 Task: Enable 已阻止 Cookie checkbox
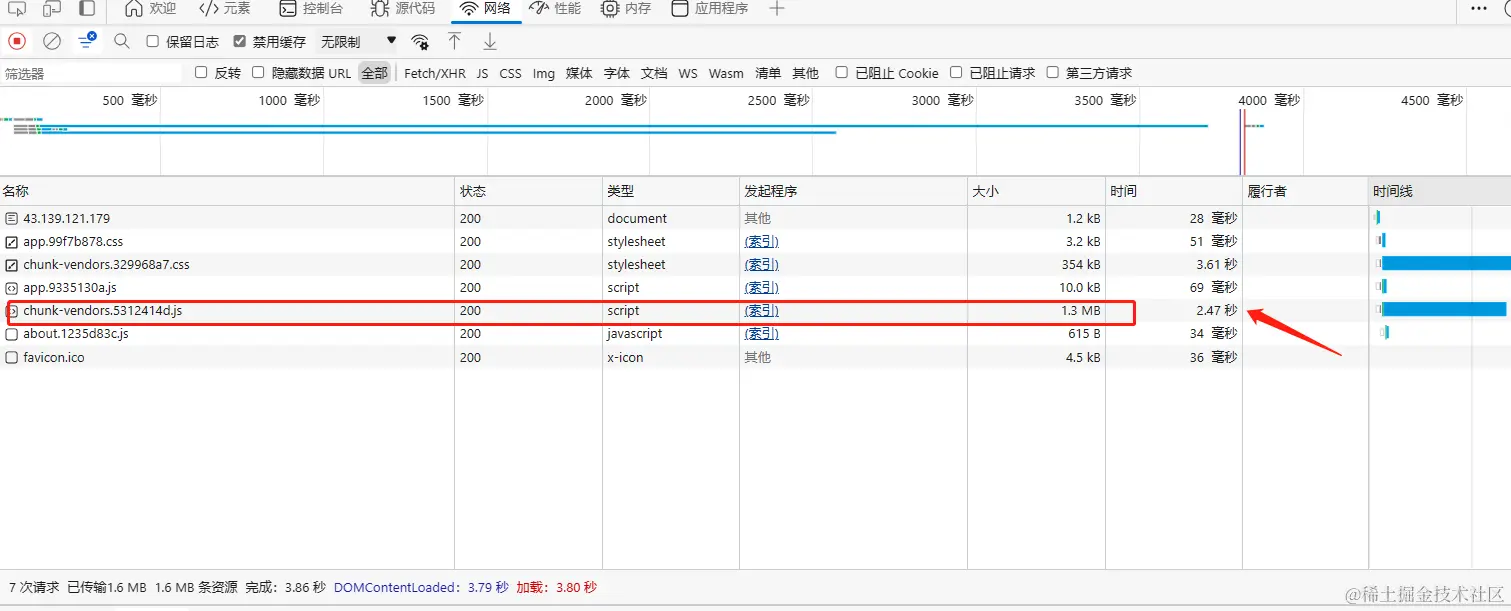coord(841,73)
